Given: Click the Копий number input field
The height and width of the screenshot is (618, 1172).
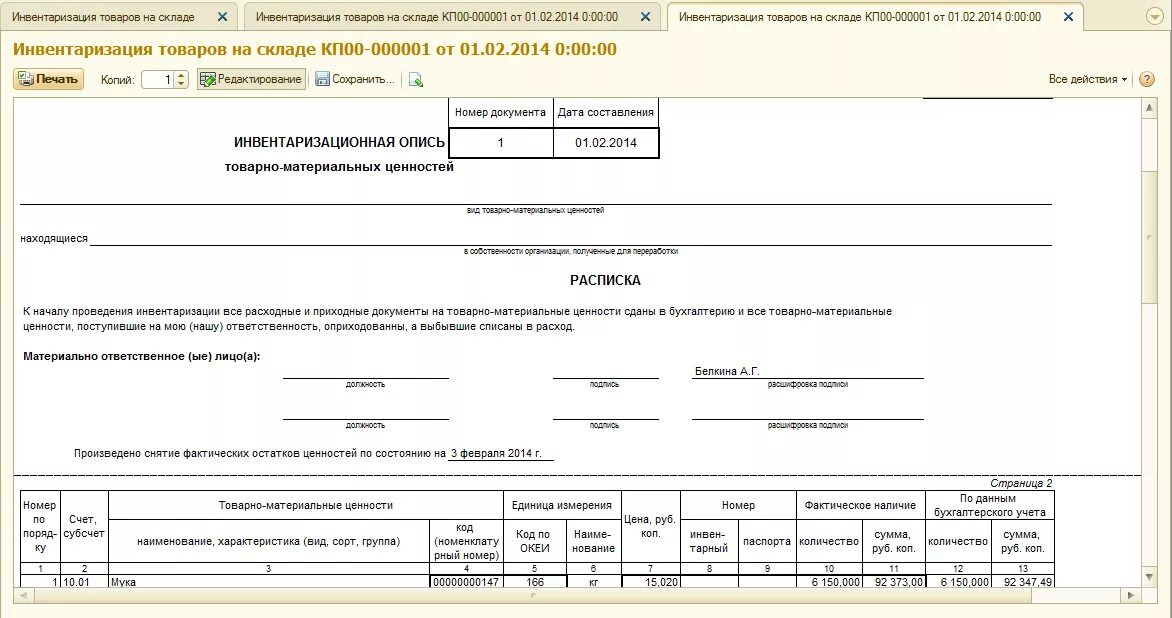Looking at the screenshot, I should click(158, 79).
